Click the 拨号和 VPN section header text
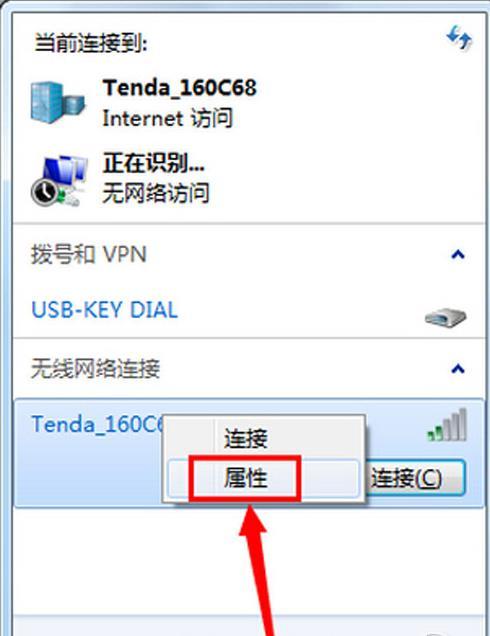The image size is (490, 636). (89, 254)
